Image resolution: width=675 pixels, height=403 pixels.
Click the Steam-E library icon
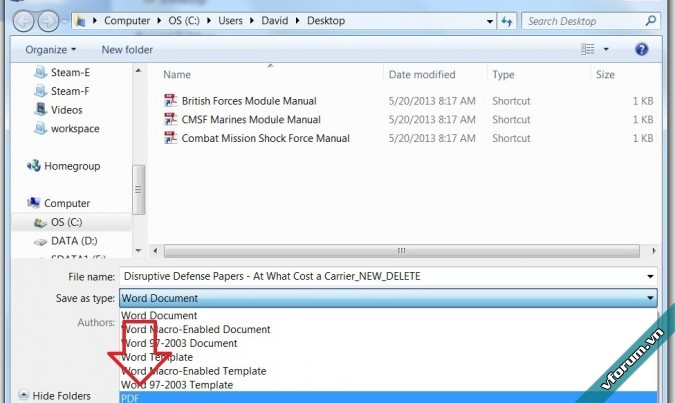(40, 72)
